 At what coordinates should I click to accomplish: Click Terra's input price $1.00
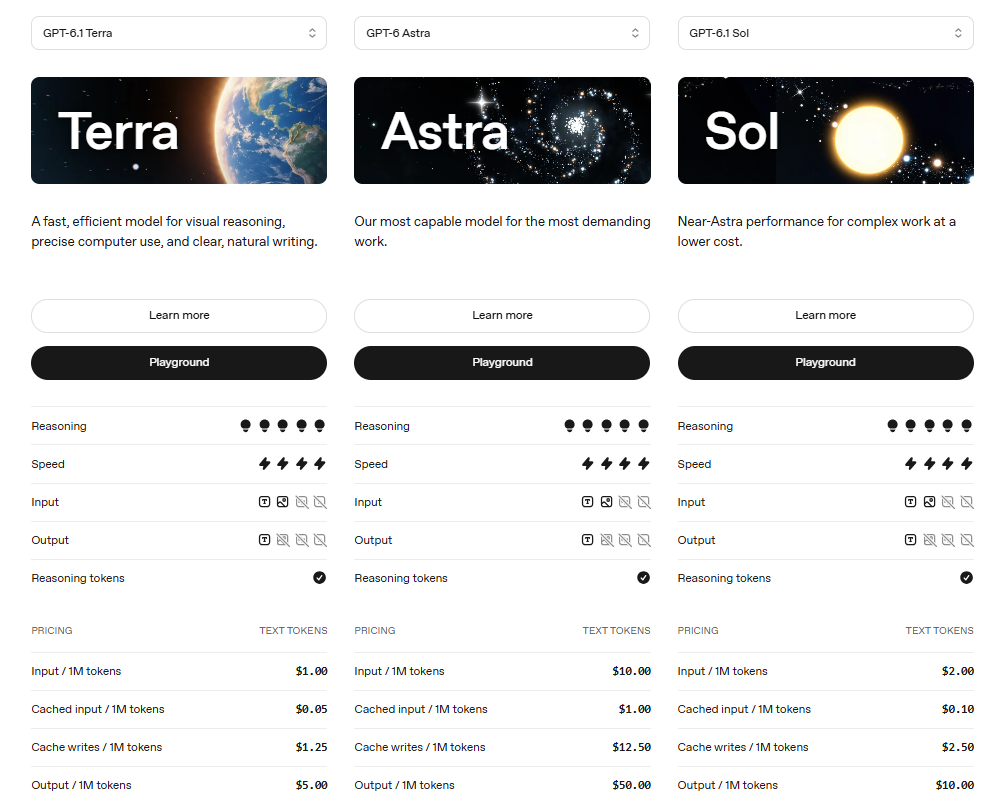coord(312,671)
